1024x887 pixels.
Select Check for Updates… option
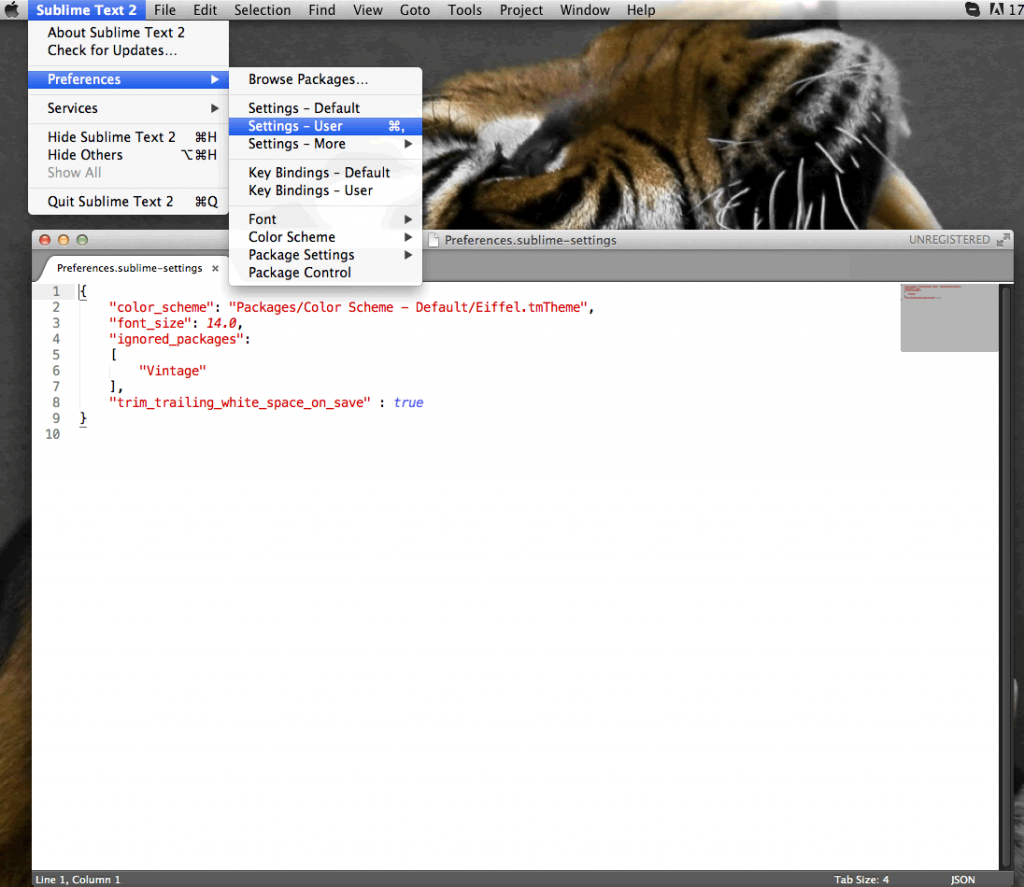coord(112,50)
